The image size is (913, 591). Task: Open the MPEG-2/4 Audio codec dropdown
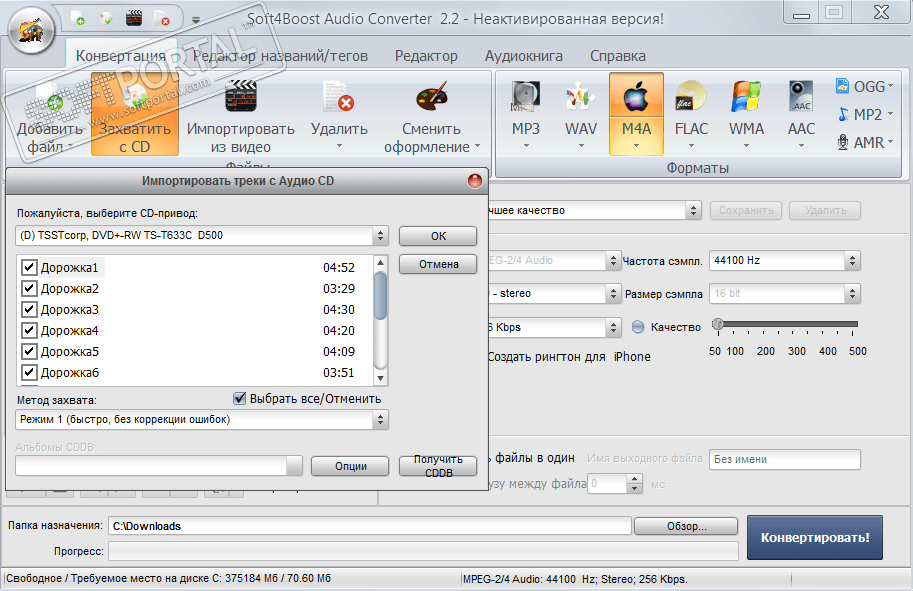click(x=613, y=260)
